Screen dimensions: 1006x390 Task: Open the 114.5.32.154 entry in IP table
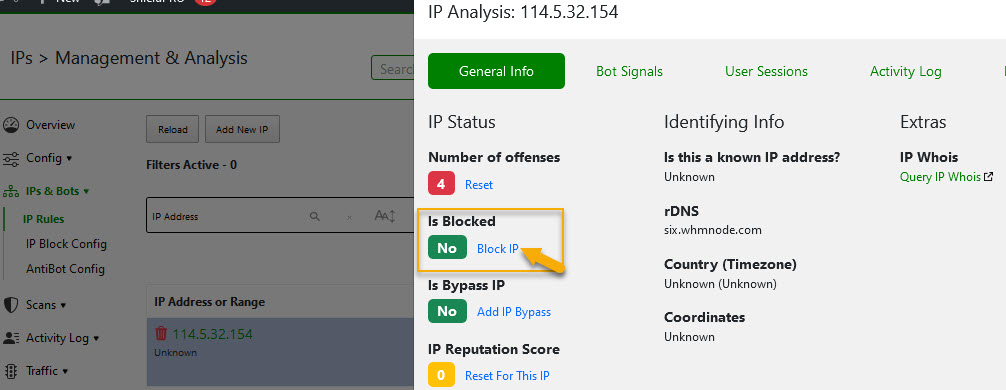click(212, 334)
